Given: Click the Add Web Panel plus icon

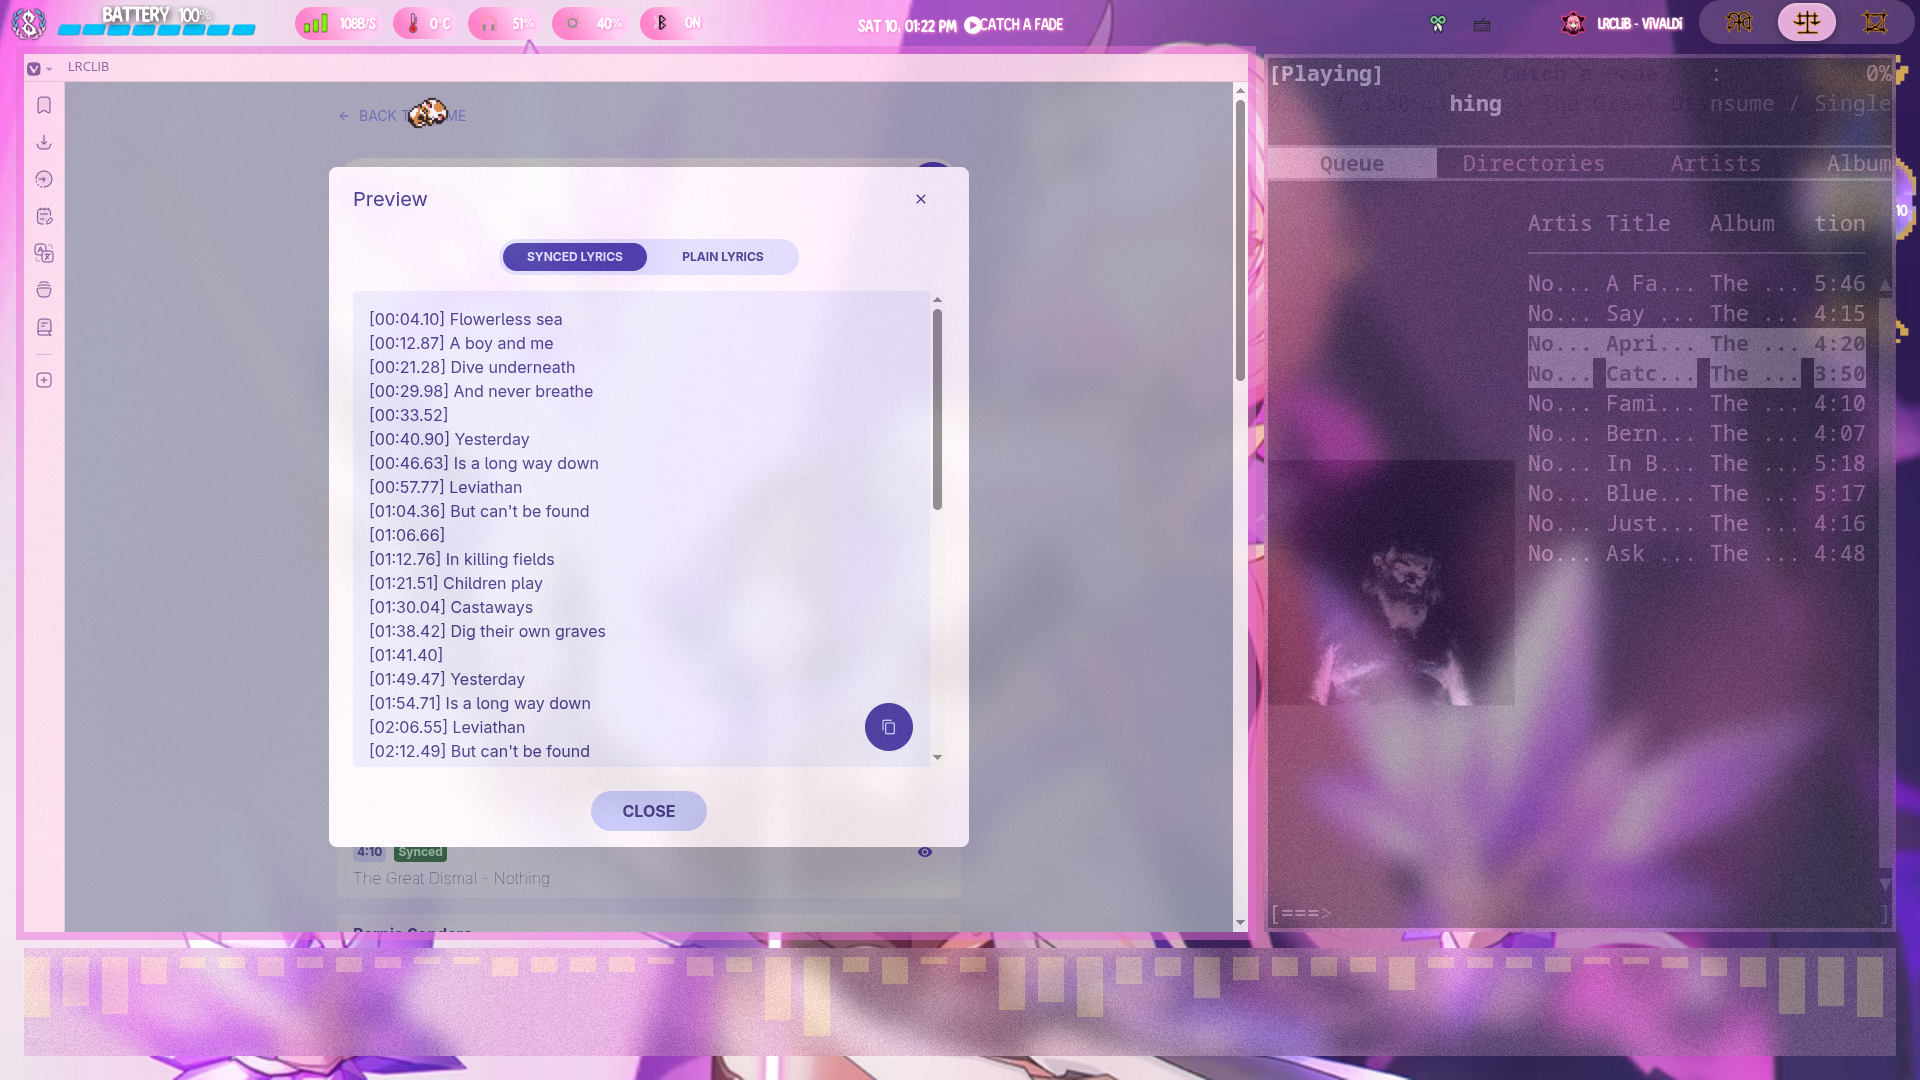Looking at the screenshot, I should [44, 380].
